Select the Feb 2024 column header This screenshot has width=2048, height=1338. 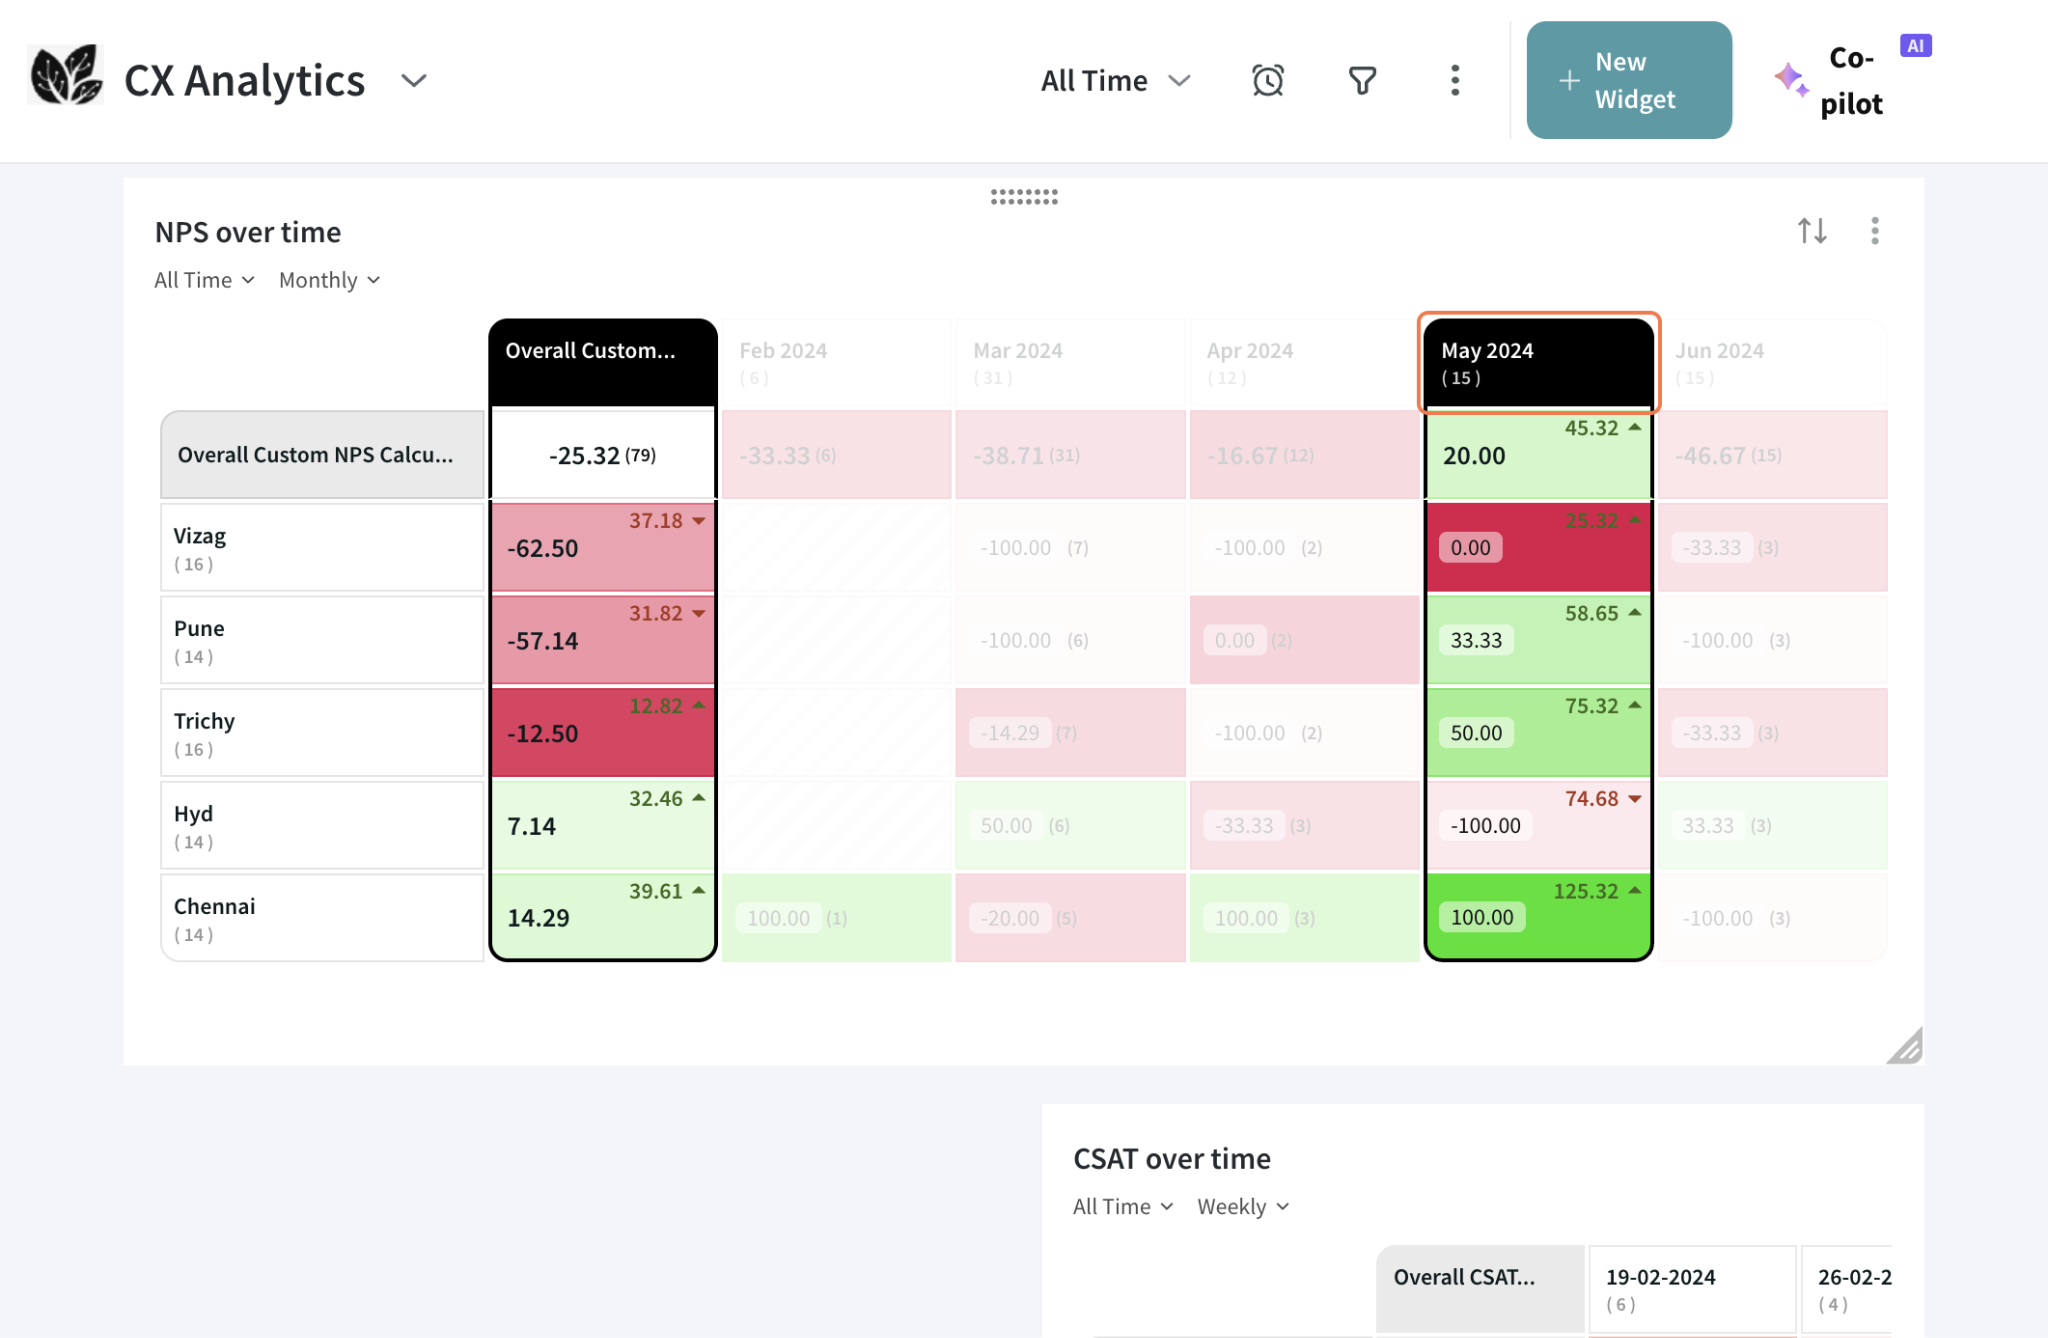pyautogui.click(x=835, y=362)
